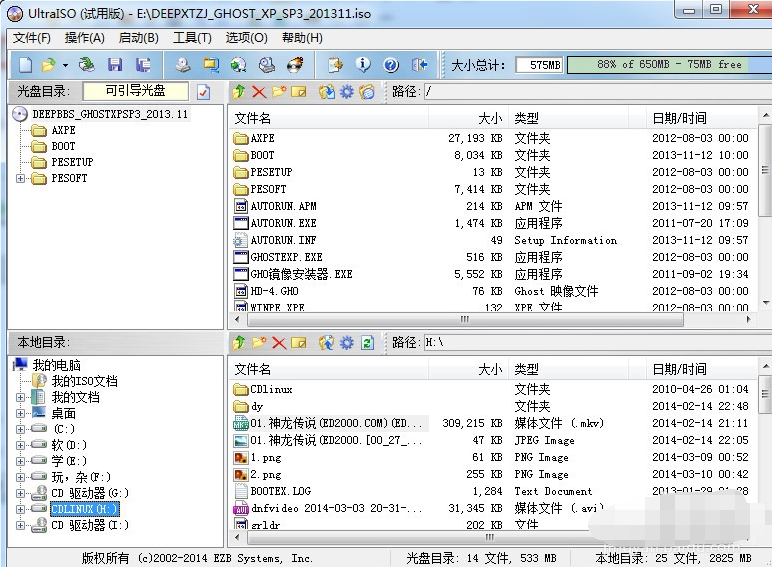
Task: Click the New file toolbar icon
Action: (x=25, y=65)
